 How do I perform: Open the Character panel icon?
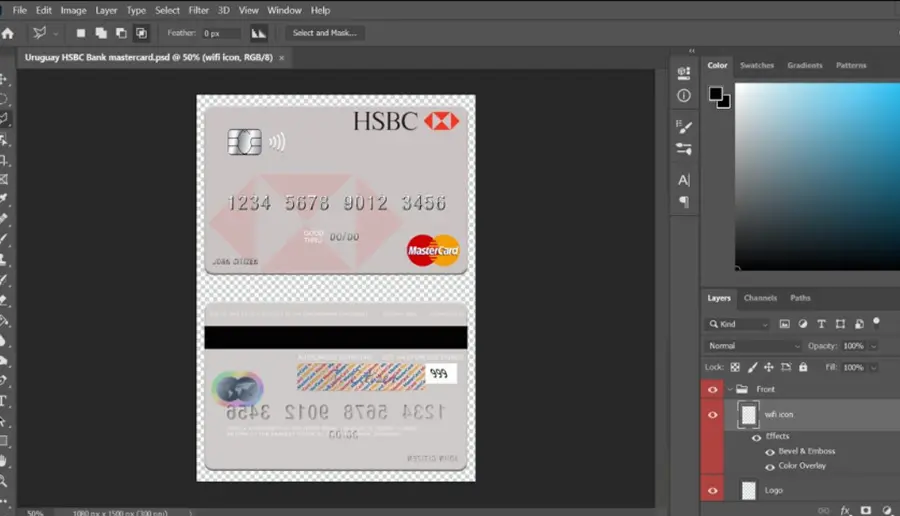click(684, 180)
